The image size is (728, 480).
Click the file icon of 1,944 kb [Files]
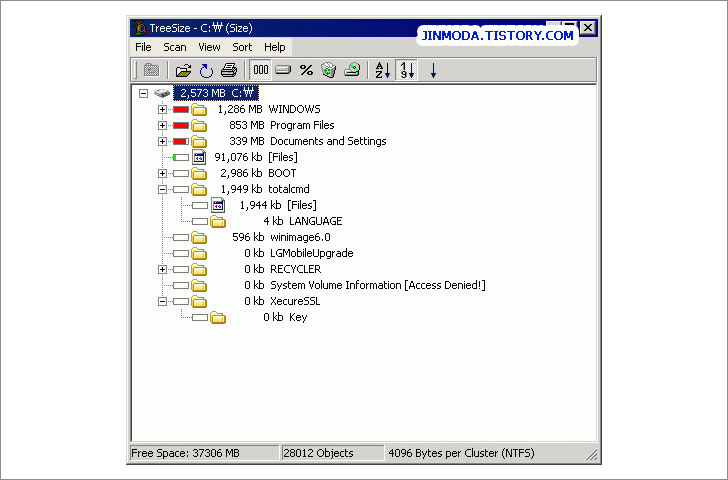[x=218, y=205]
